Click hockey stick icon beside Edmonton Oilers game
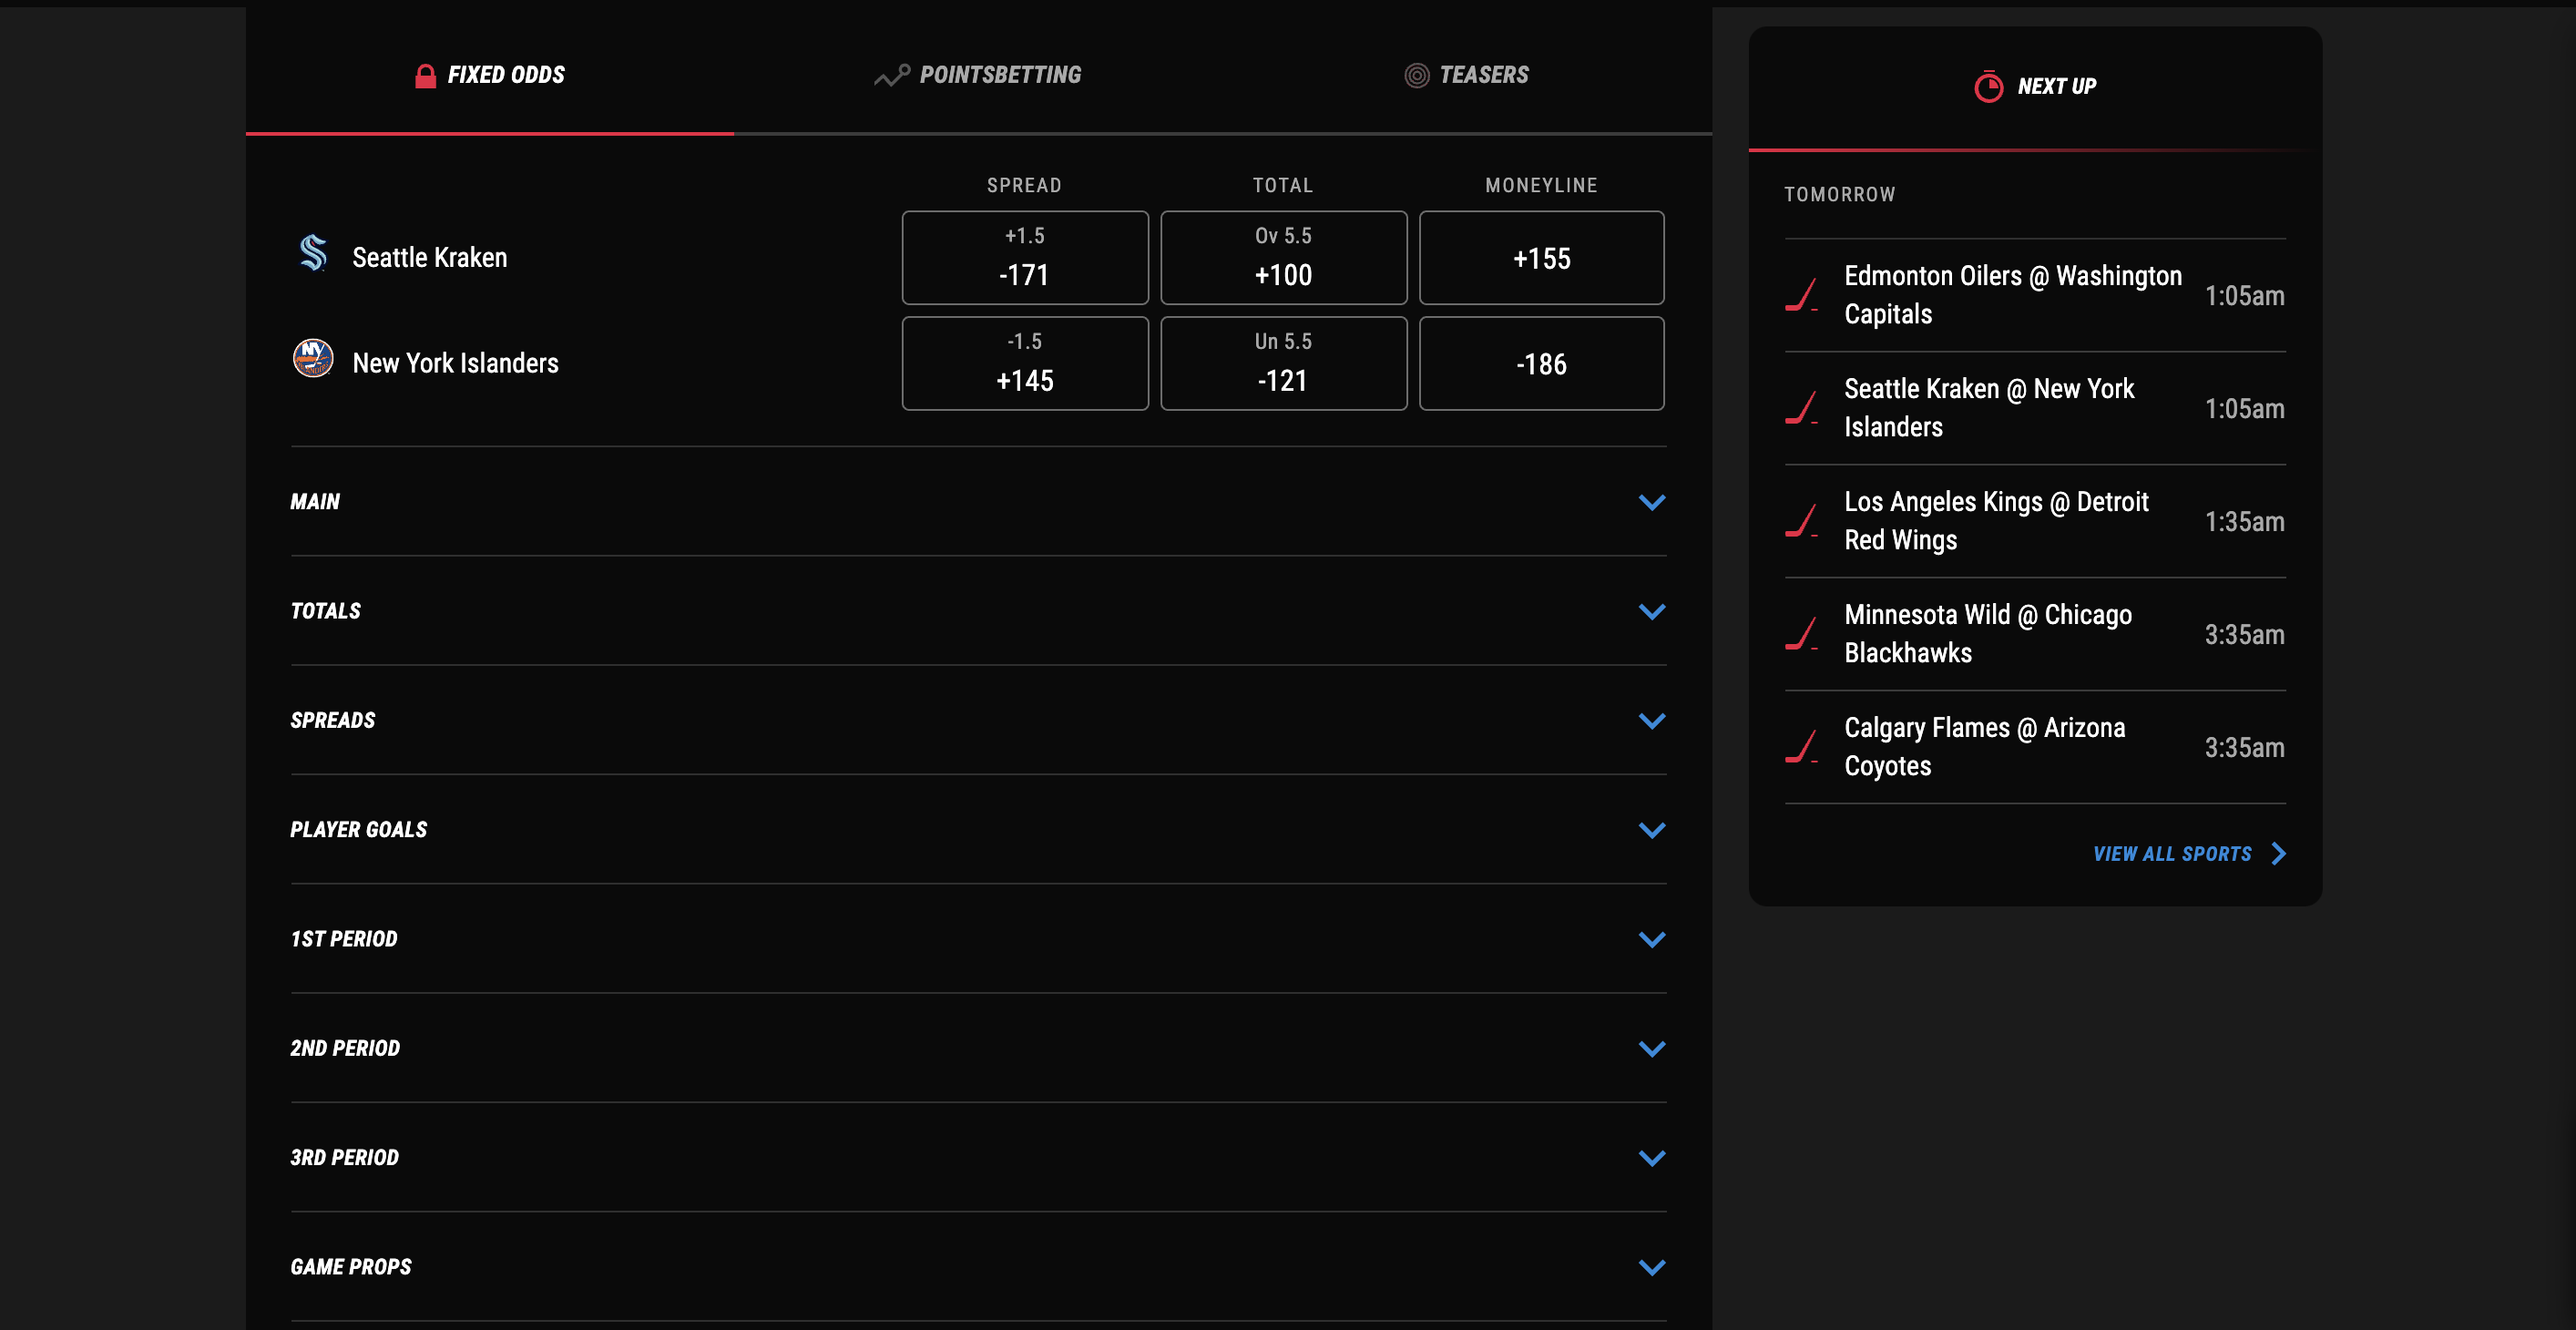2576x1330 pixels. pyautogui.click(x=1802, y=295)
